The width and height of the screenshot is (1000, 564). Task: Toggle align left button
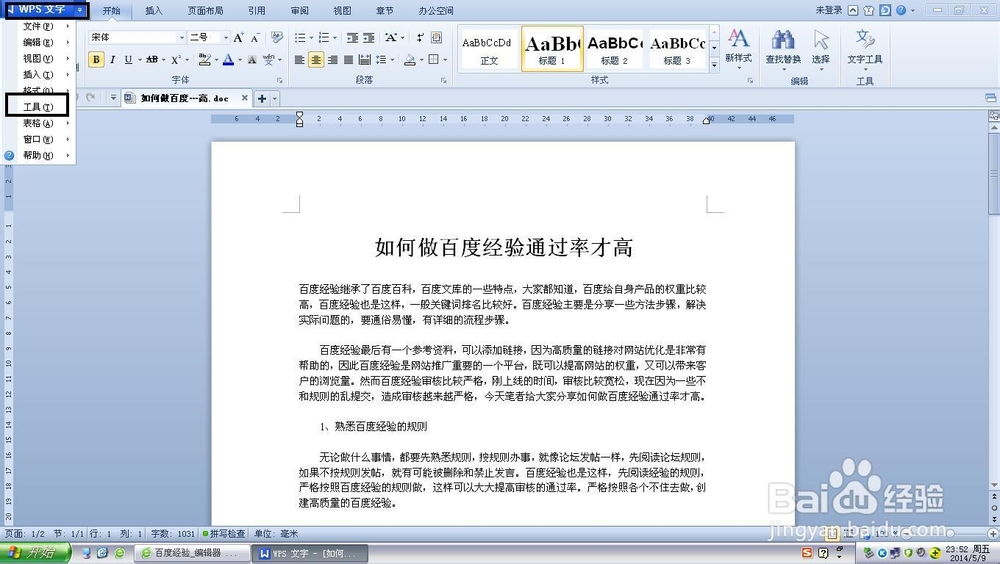[x=300, y=60]
